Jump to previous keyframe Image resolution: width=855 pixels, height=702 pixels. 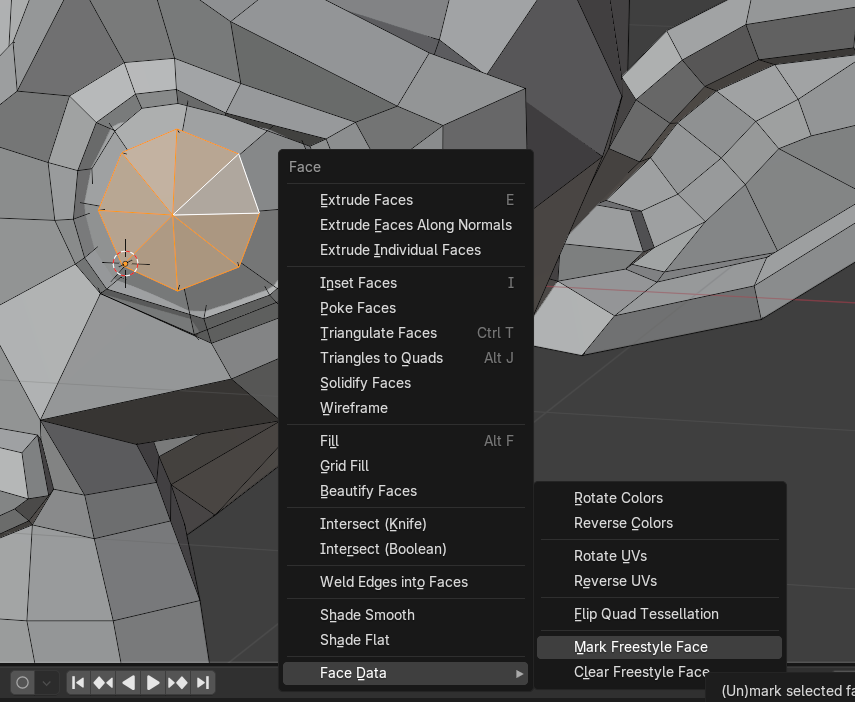point(103,682)
